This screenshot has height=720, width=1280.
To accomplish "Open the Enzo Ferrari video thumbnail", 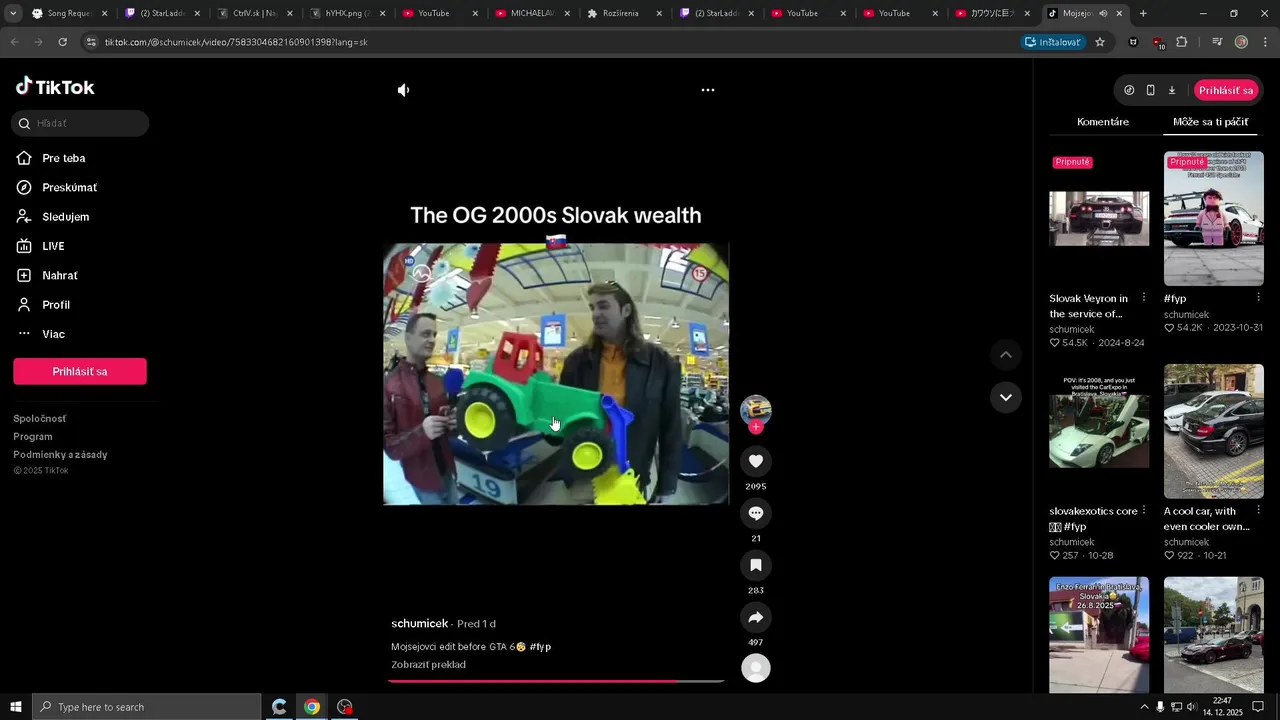I will click(1099, 635).
